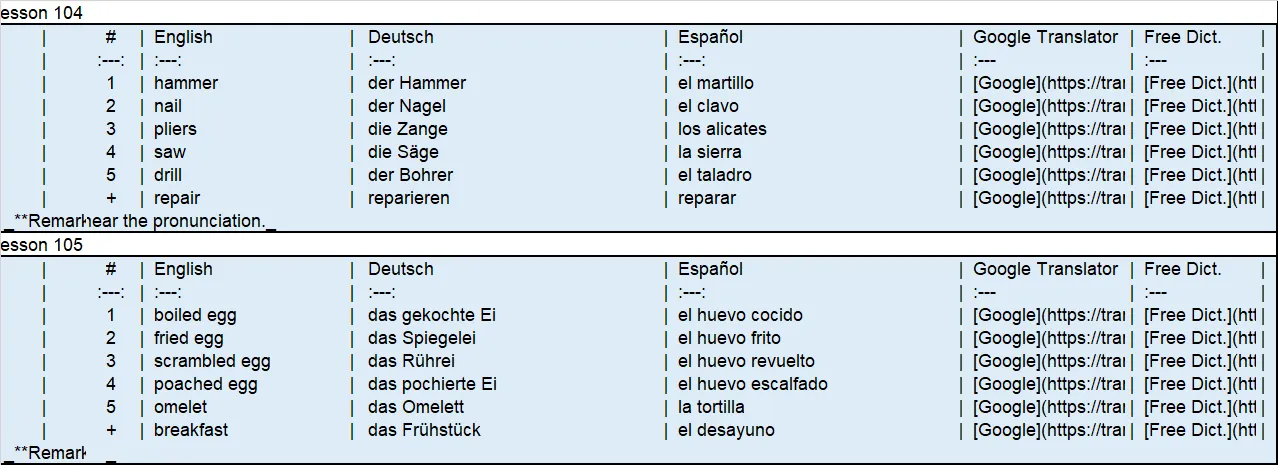Click the Español header in Lesson 104
The height and width of the screenshot is (465, 1278).
[x=710, y=37]
